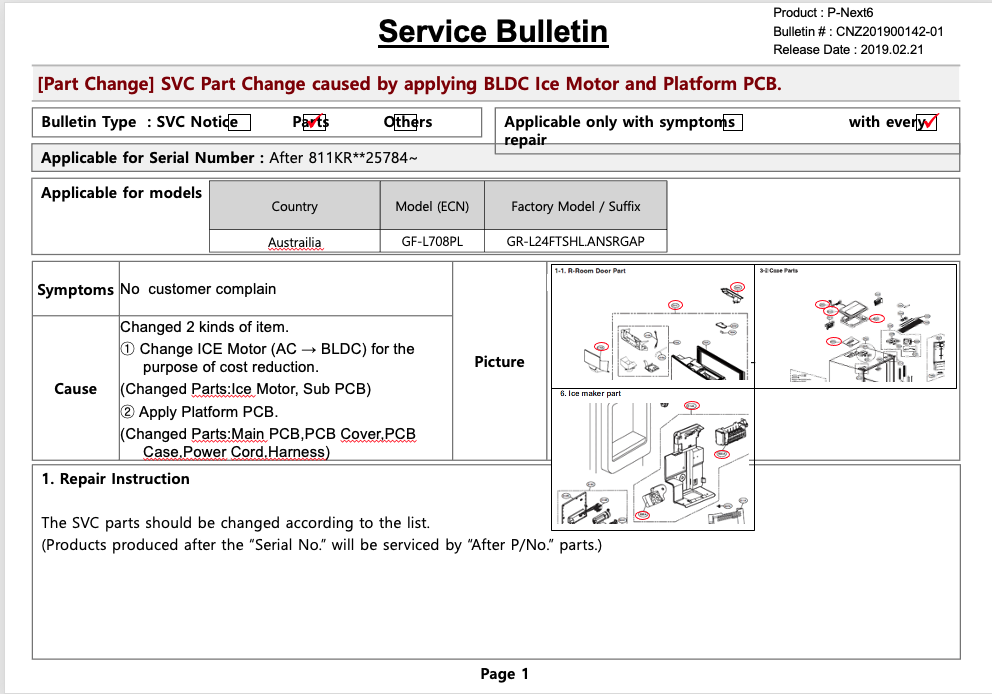The height and width of the screenshot is (694, 992).
Task: Click the Factory Model / Suffix header
Action: point(575,206)
